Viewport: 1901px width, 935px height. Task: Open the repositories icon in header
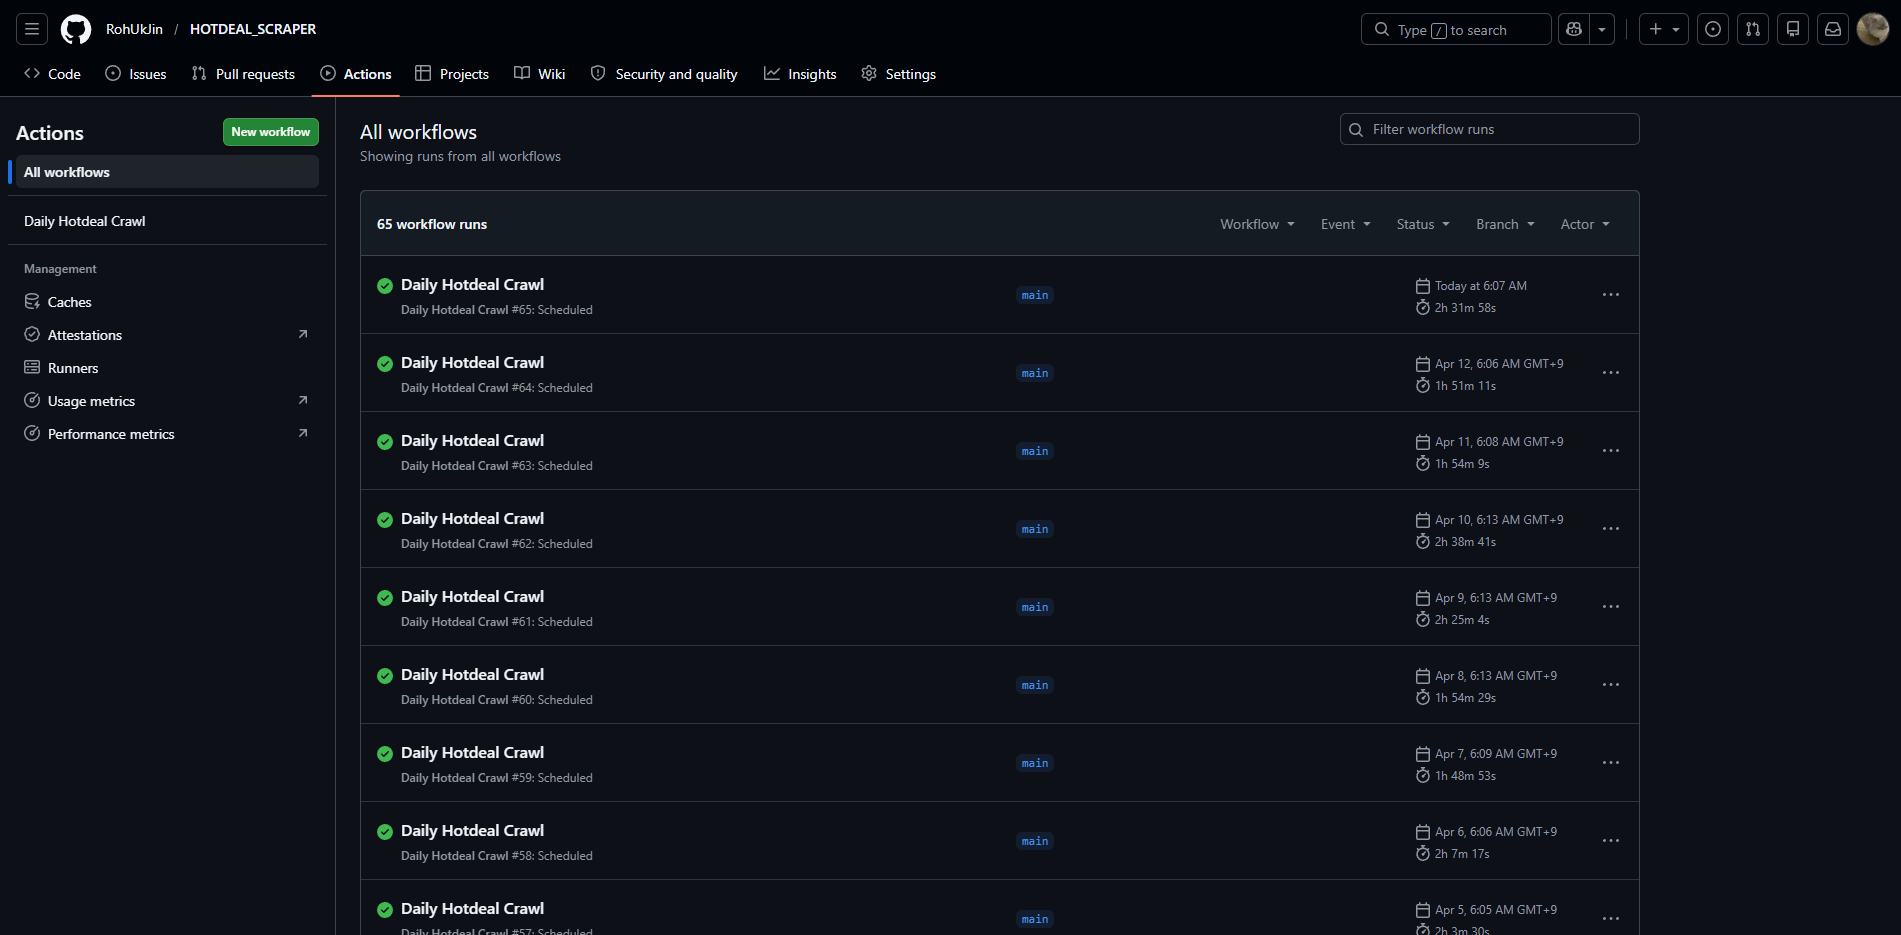tap(1793, 29)
